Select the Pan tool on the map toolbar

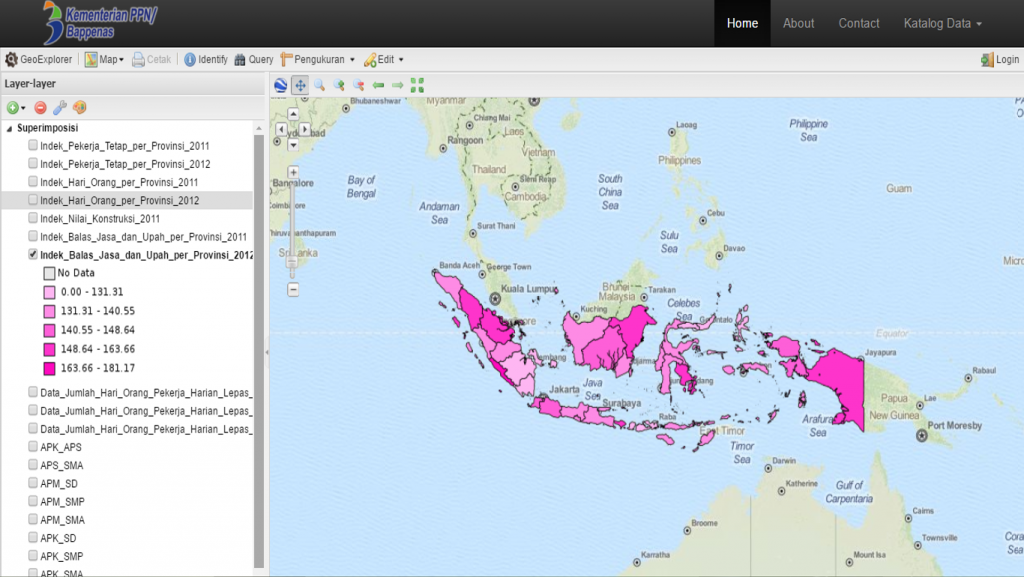tap(299, 85)
